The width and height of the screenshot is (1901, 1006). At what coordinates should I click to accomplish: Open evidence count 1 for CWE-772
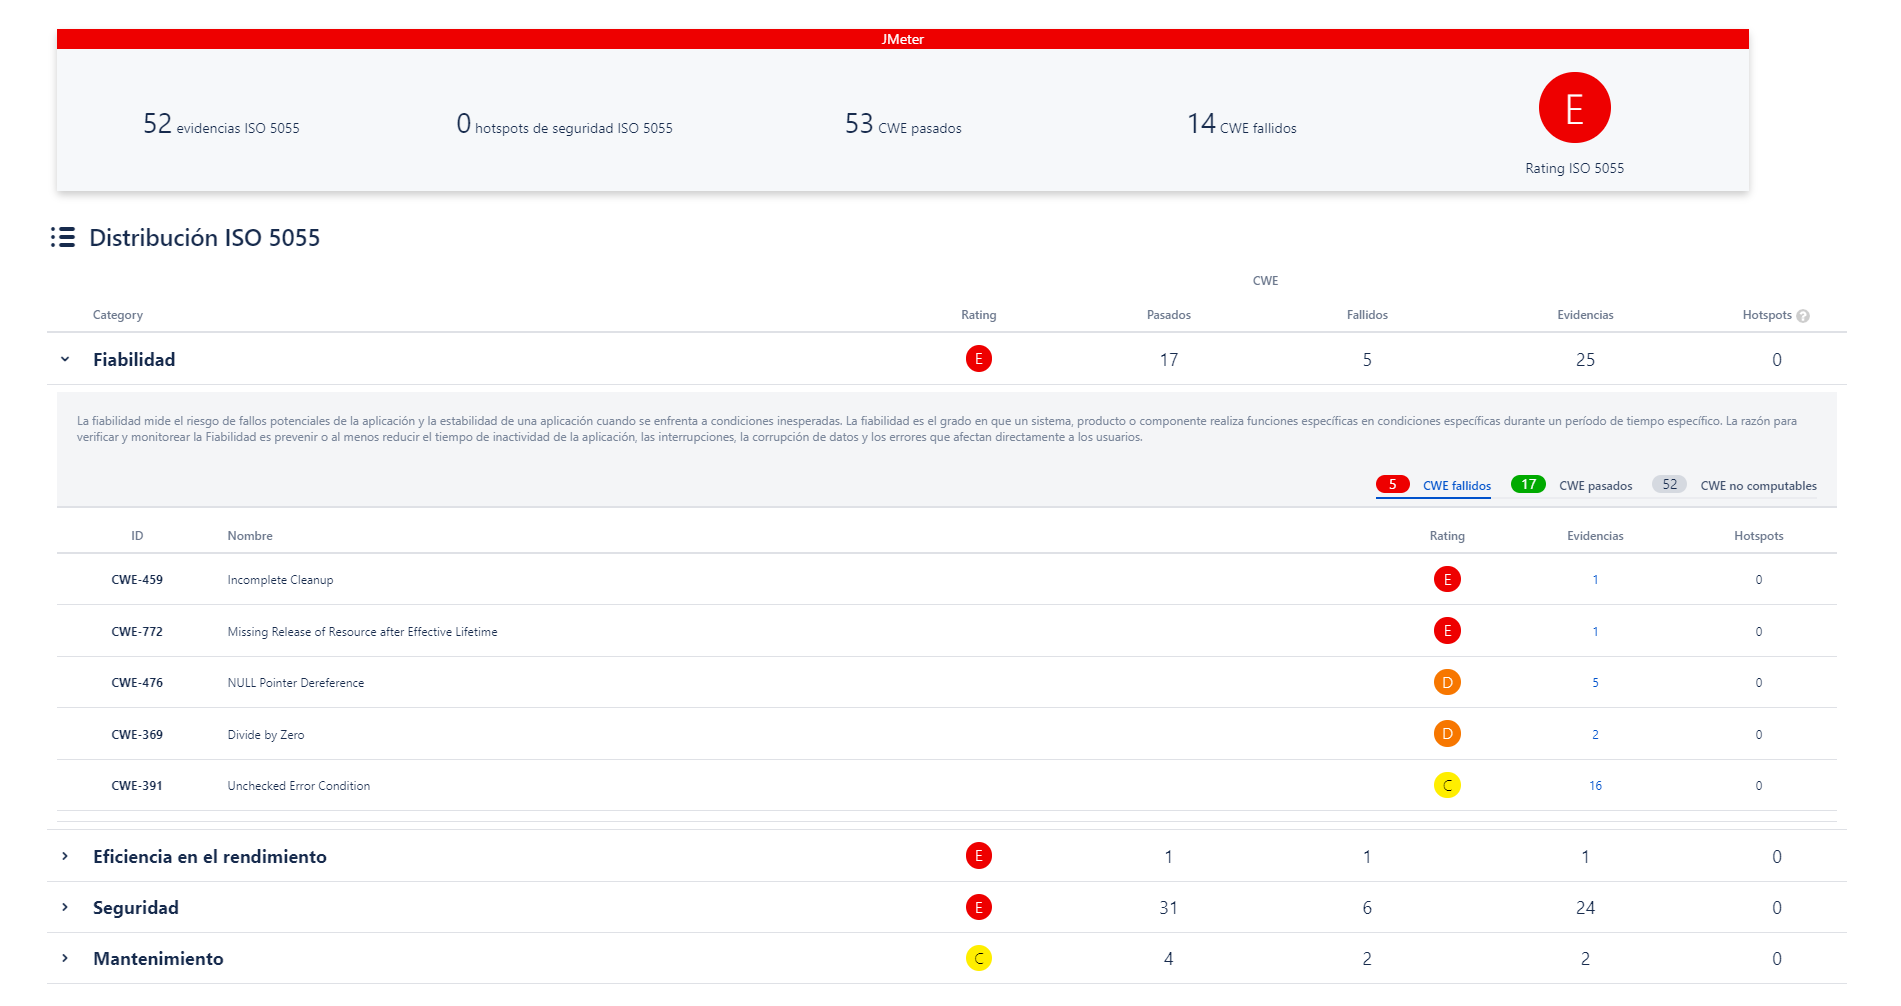point(1595,632)
